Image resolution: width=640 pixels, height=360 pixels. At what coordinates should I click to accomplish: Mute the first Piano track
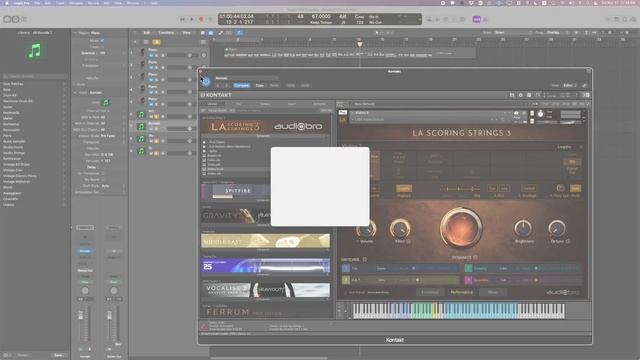[151, 55]
